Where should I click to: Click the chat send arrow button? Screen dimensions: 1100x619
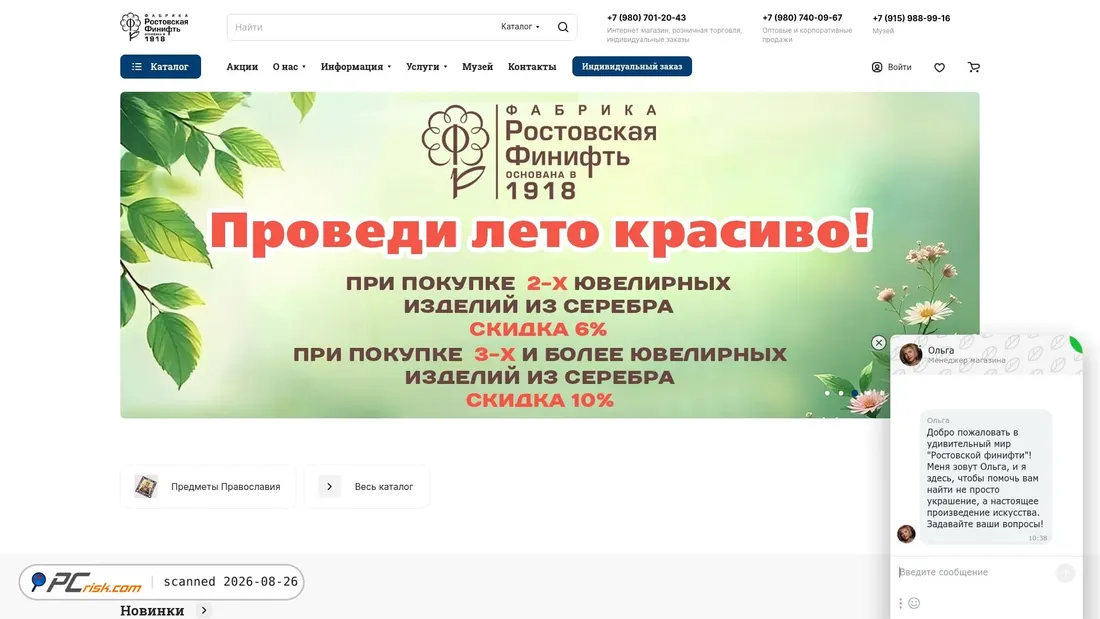1065,573
